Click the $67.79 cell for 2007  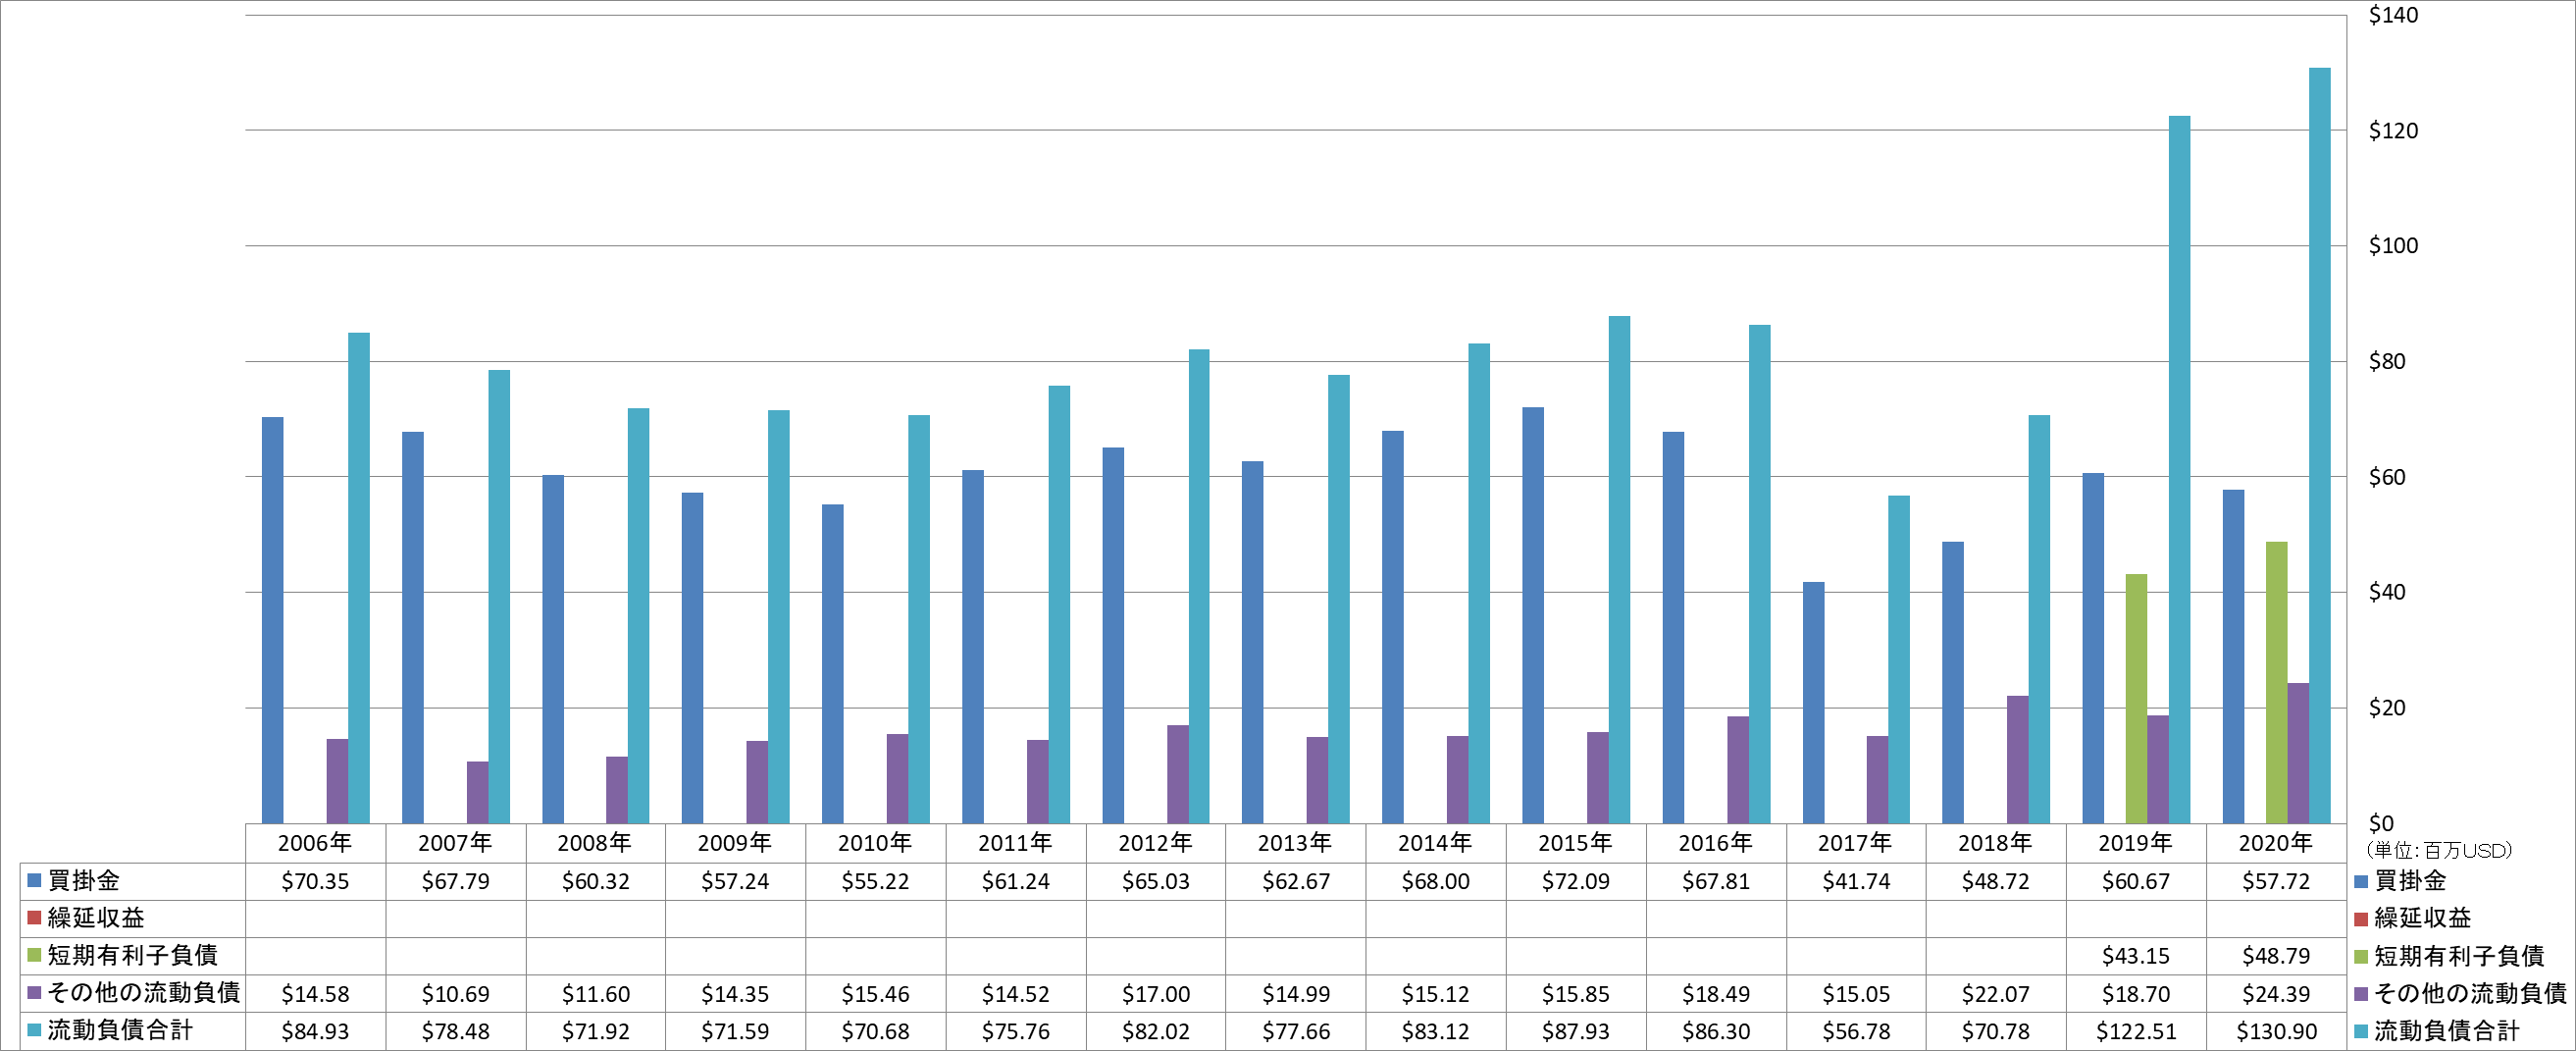click(455, 881)
